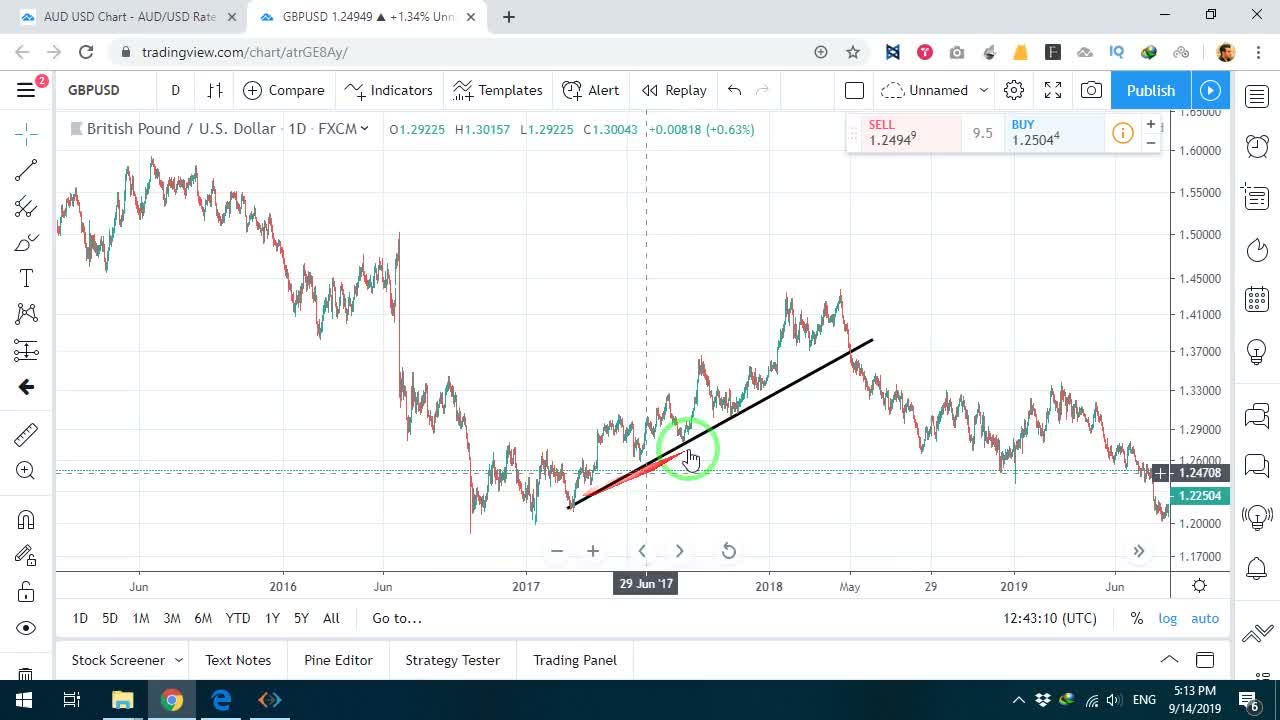The width and height of the screenshot is (1280, 720).
Task: Open the Stock Screener dropdown arrow
Action: (179, 660)
